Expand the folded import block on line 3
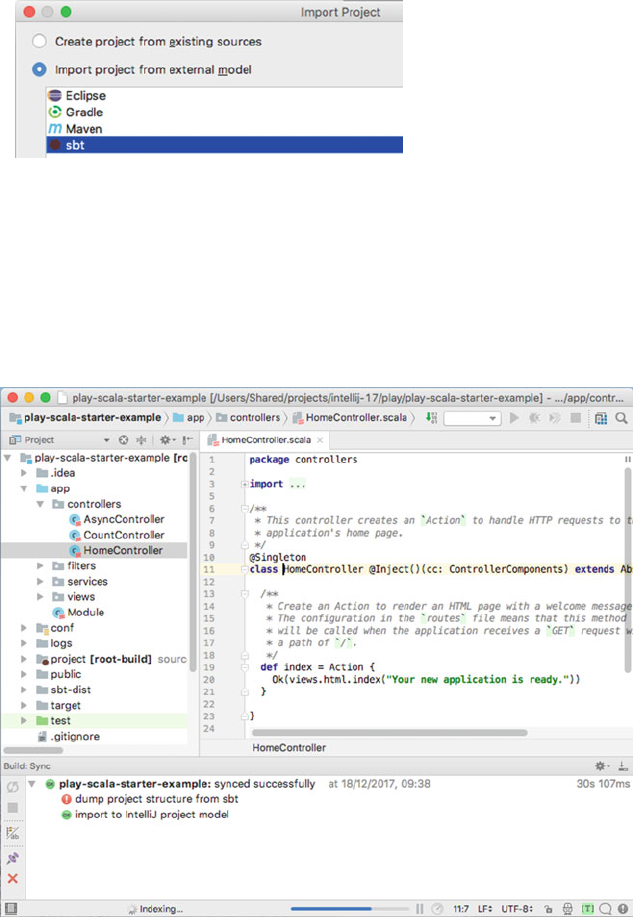Screen dimensions: 633x917 pyautogui.click(x=244, y=484)
